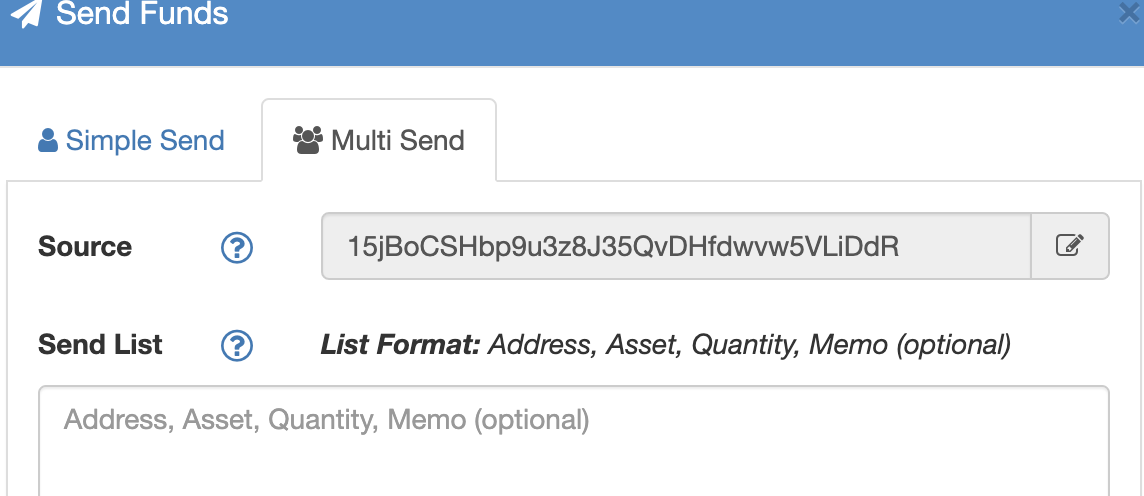Click the bold List Format heading
1144x496 pixels.
[401, 344]
